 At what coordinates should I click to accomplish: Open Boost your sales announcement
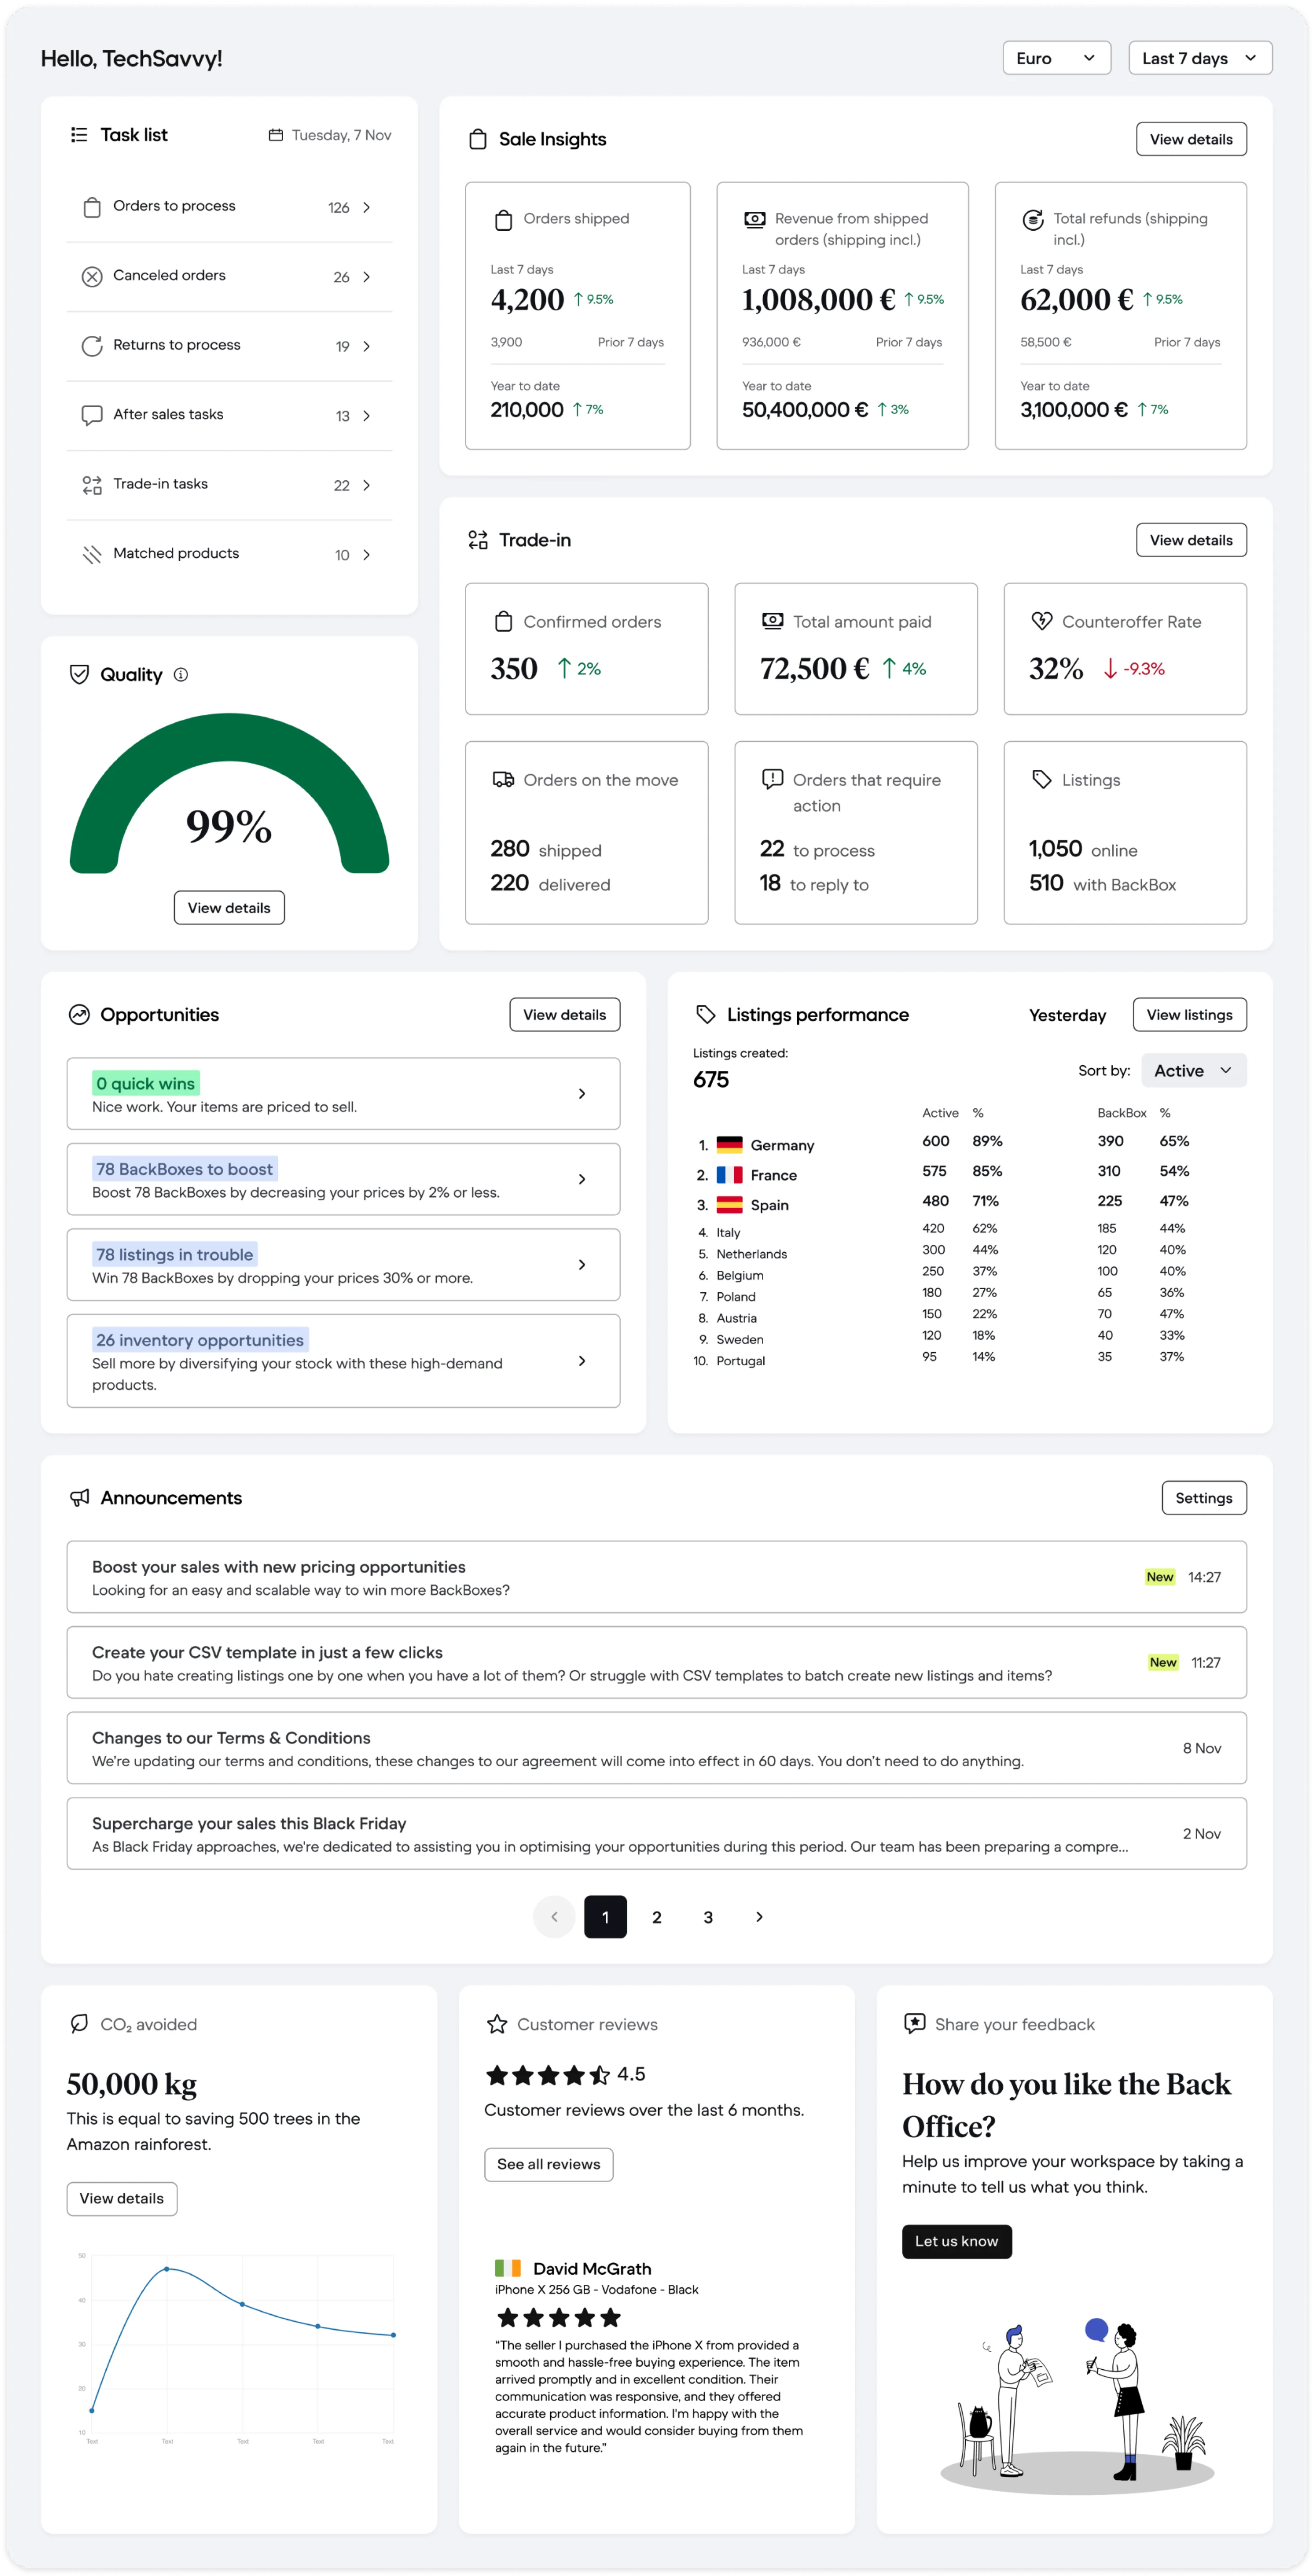tap(656, 1577)
